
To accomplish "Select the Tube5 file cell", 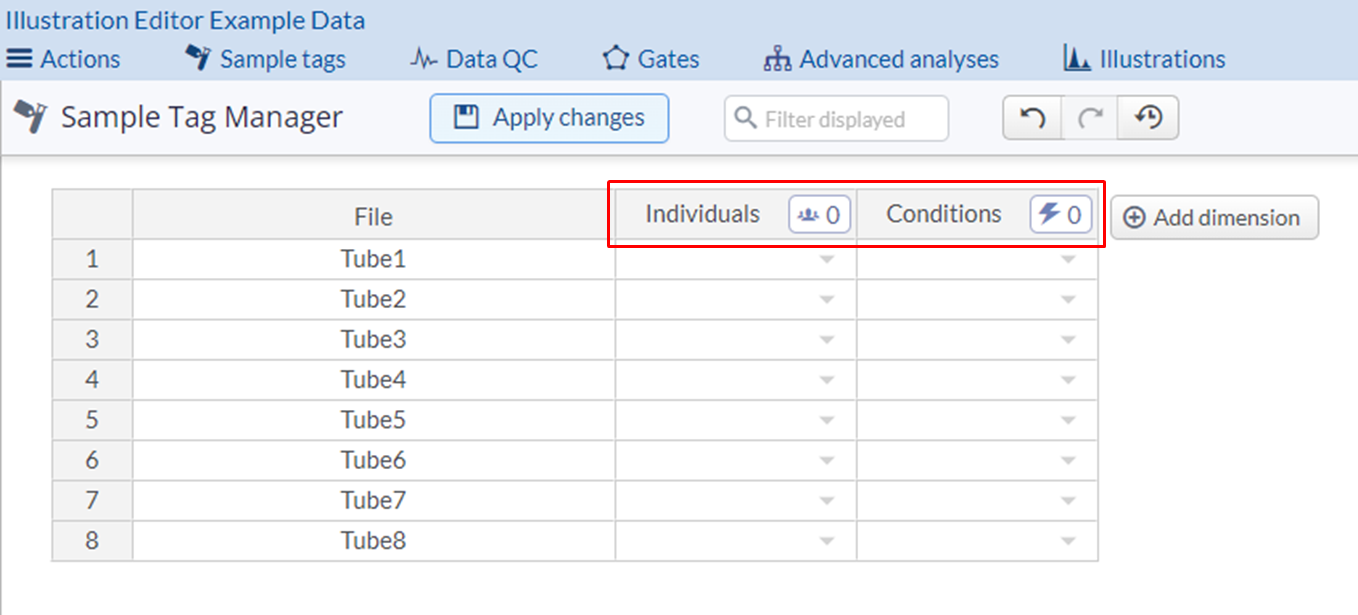I will (x=373, y=420).
